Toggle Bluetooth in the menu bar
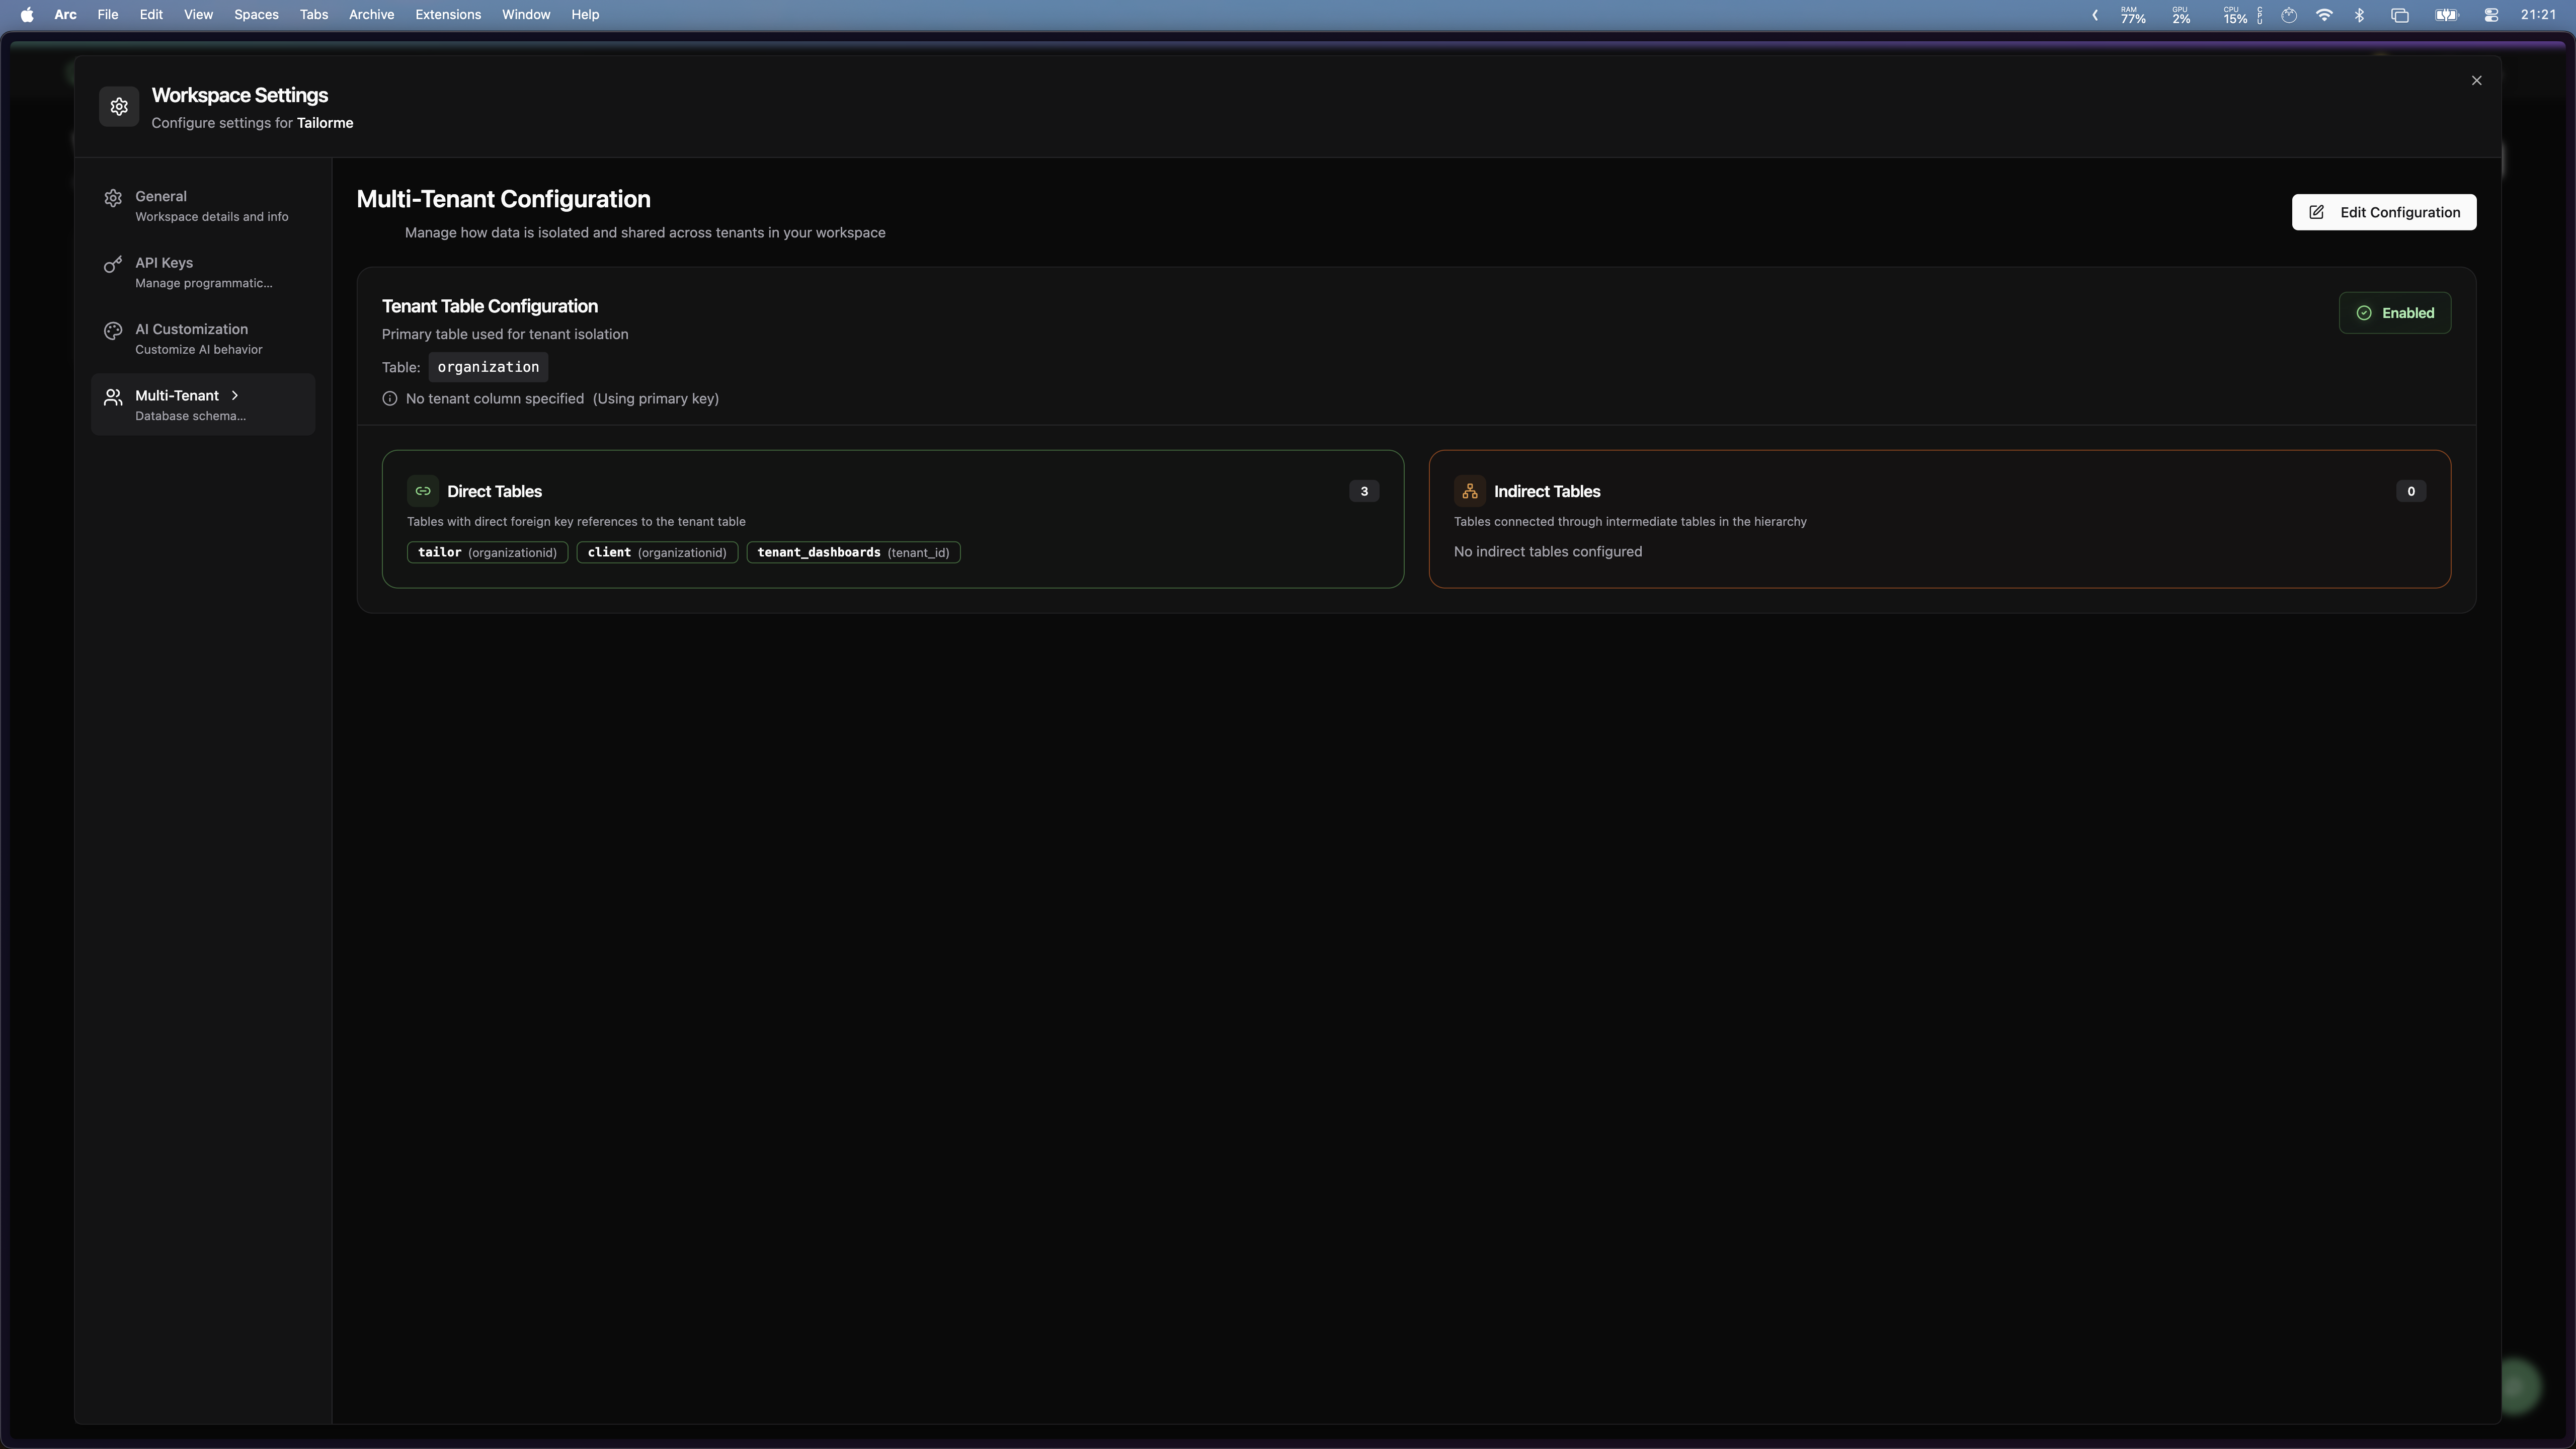Image resolution: width=2576 pixels, height=1449 pixels. [x=2360, y=14]
